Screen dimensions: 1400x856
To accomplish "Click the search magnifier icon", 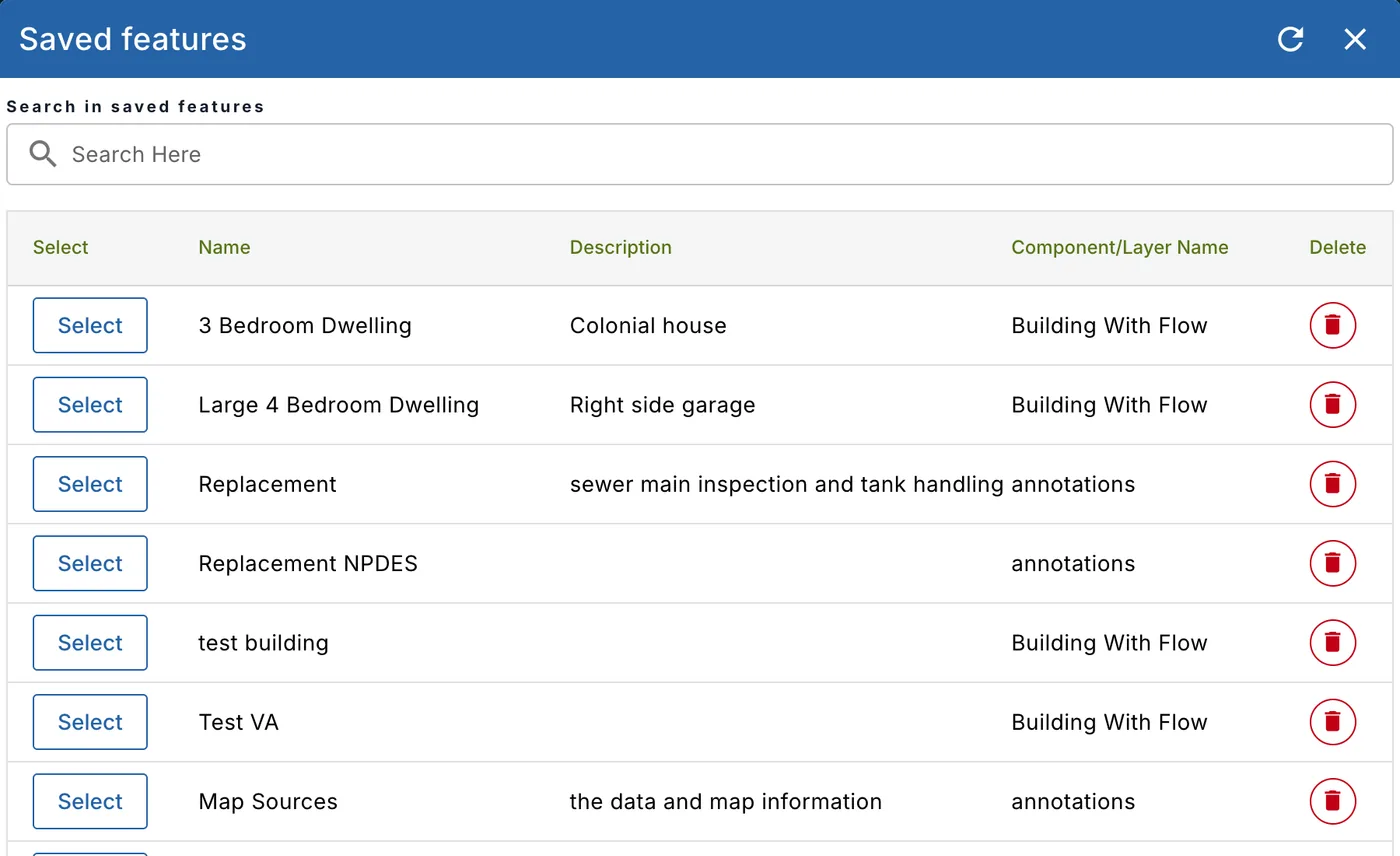I will [x=43, y=154].
